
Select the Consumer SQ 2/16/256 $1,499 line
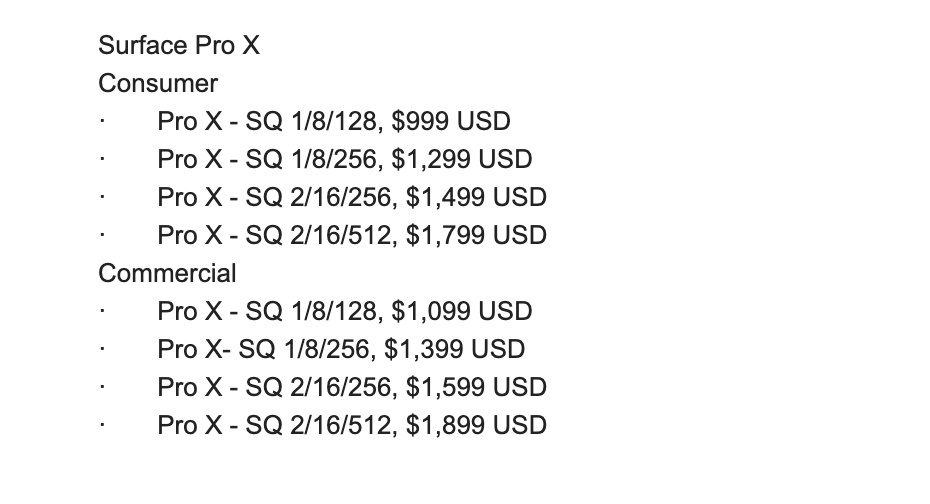[352, 197]
